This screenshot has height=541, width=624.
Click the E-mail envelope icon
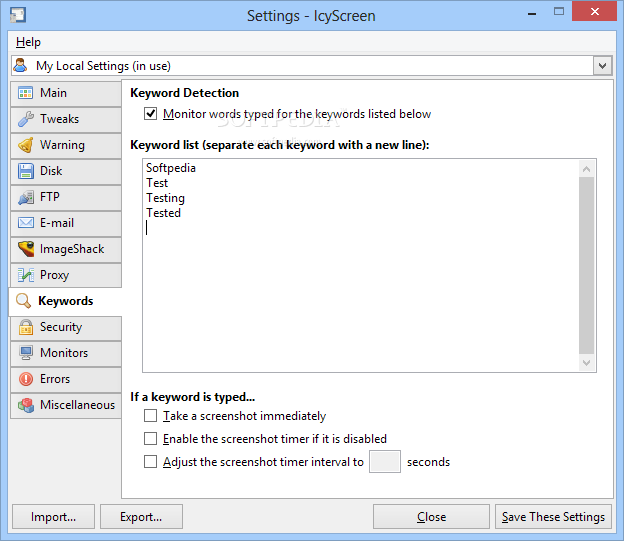(25, 223)
